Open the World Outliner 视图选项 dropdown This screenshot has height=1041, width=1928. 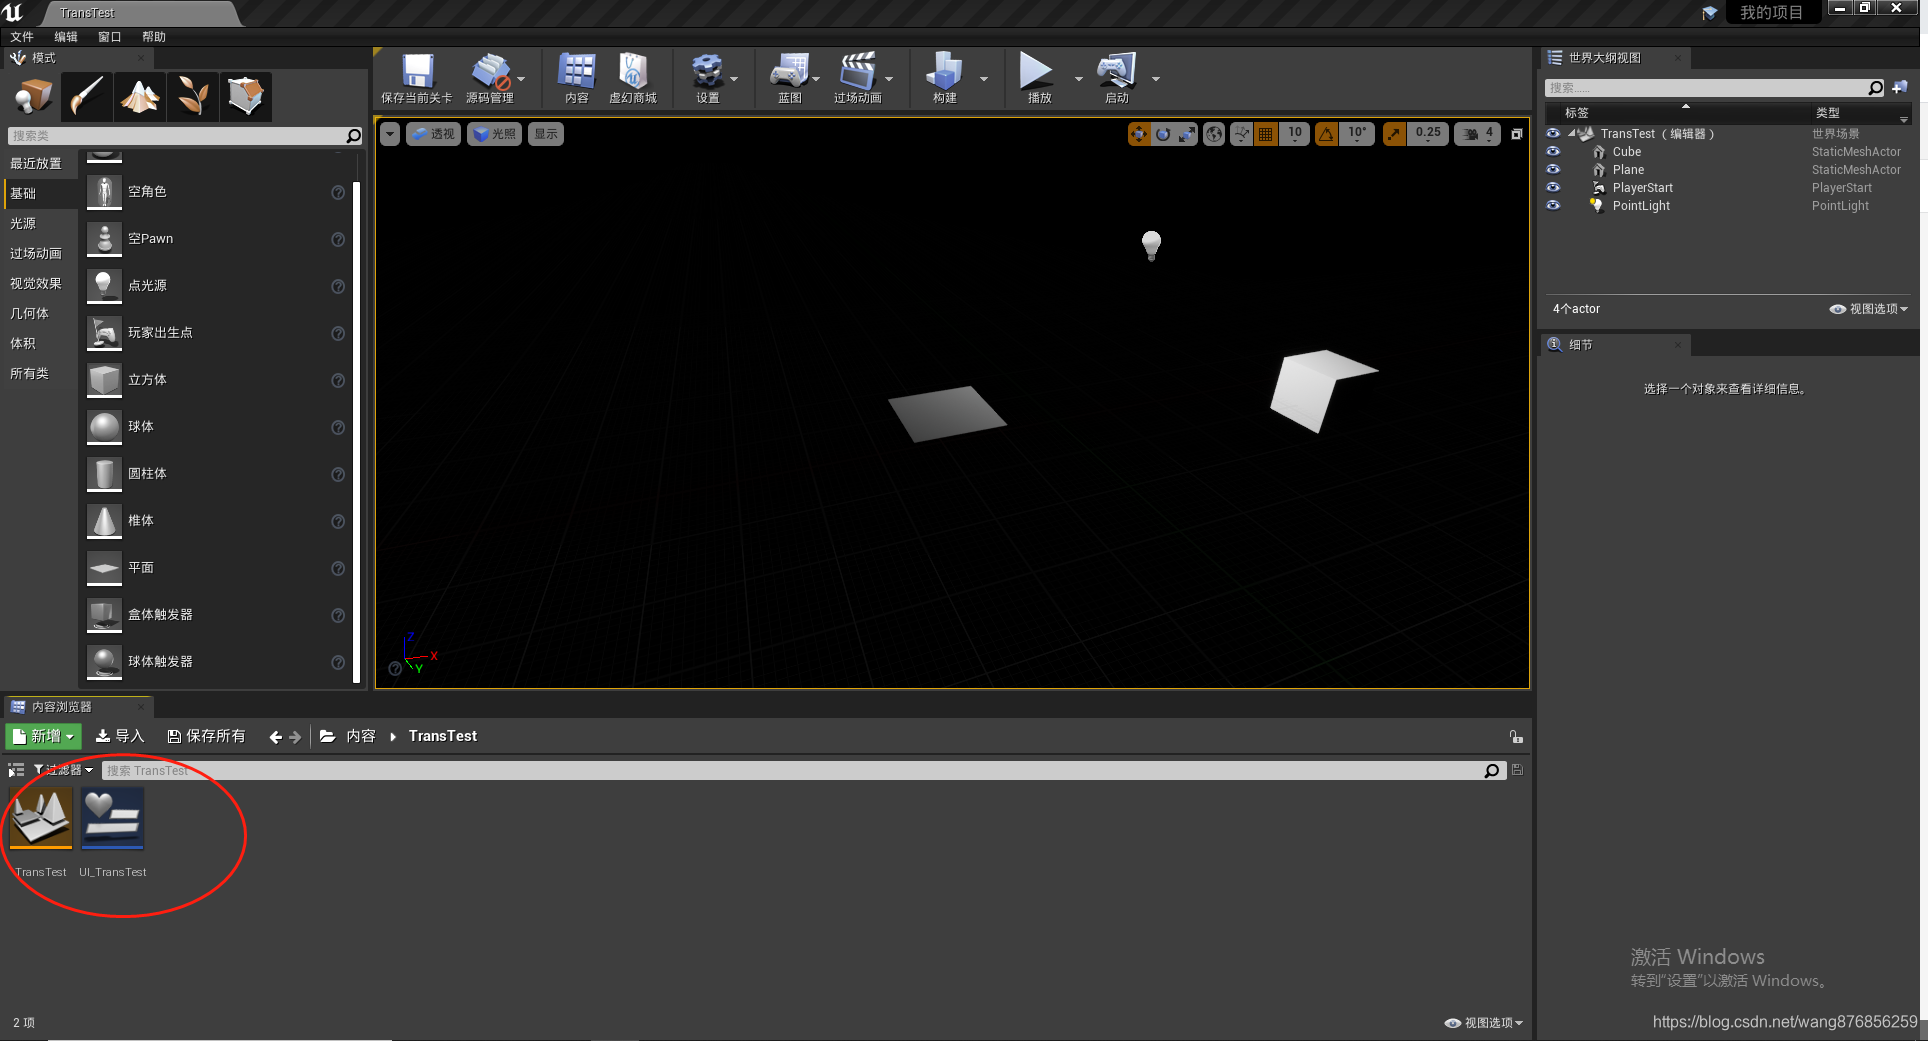click(1869, 309)
